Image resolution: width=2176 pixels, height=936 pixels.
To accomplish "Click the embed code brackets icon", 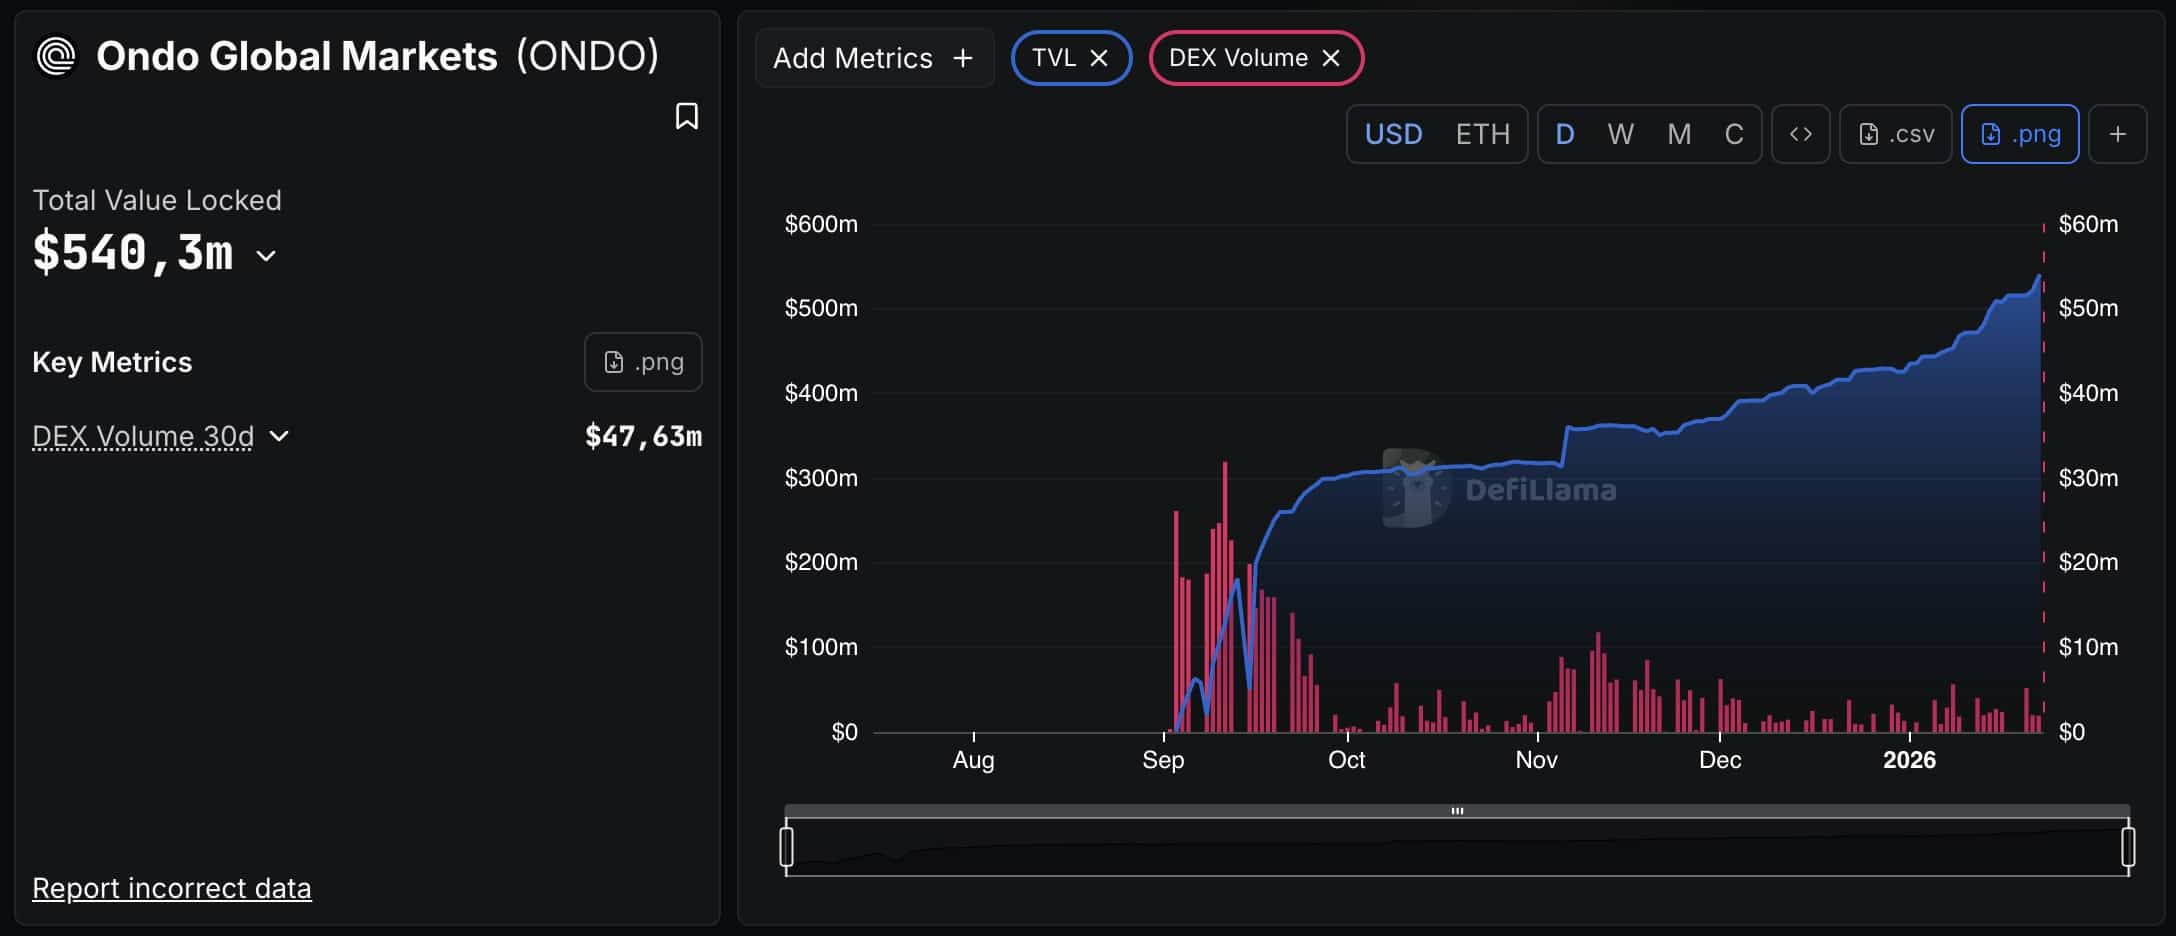I will pos(1800,134).
